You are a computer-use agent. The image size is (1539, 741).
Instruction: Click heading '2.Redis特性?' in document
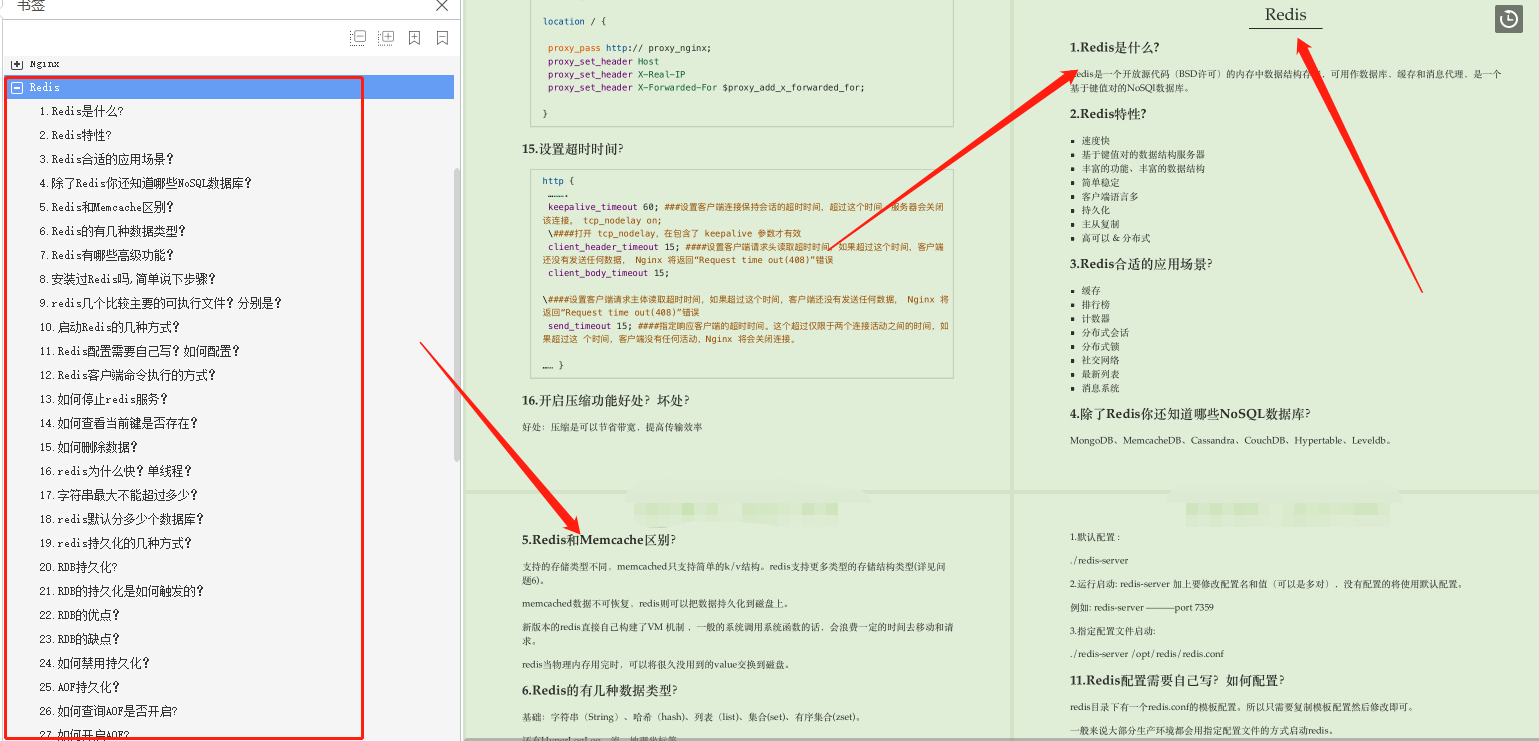click(1108, 114)
